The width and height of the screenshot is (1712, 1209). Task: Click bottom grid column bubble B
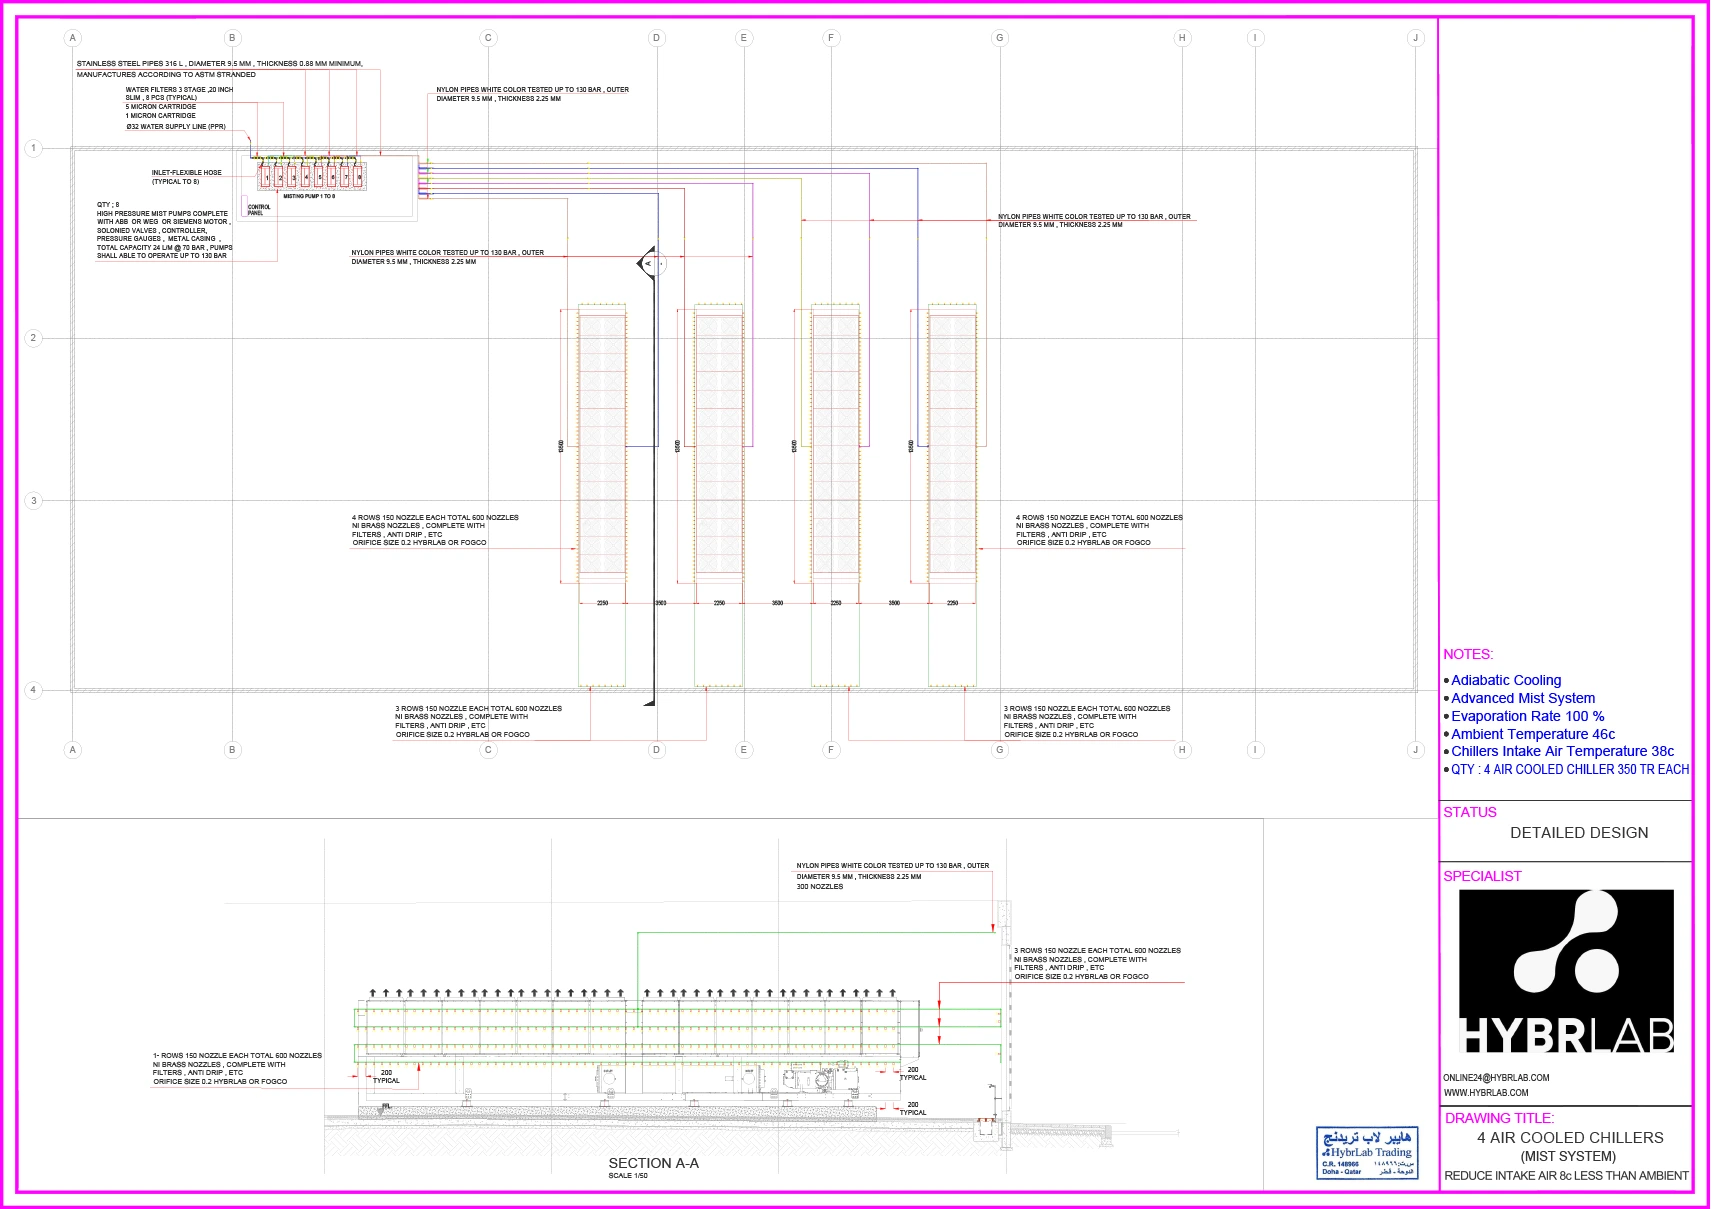tap(232, 750)
